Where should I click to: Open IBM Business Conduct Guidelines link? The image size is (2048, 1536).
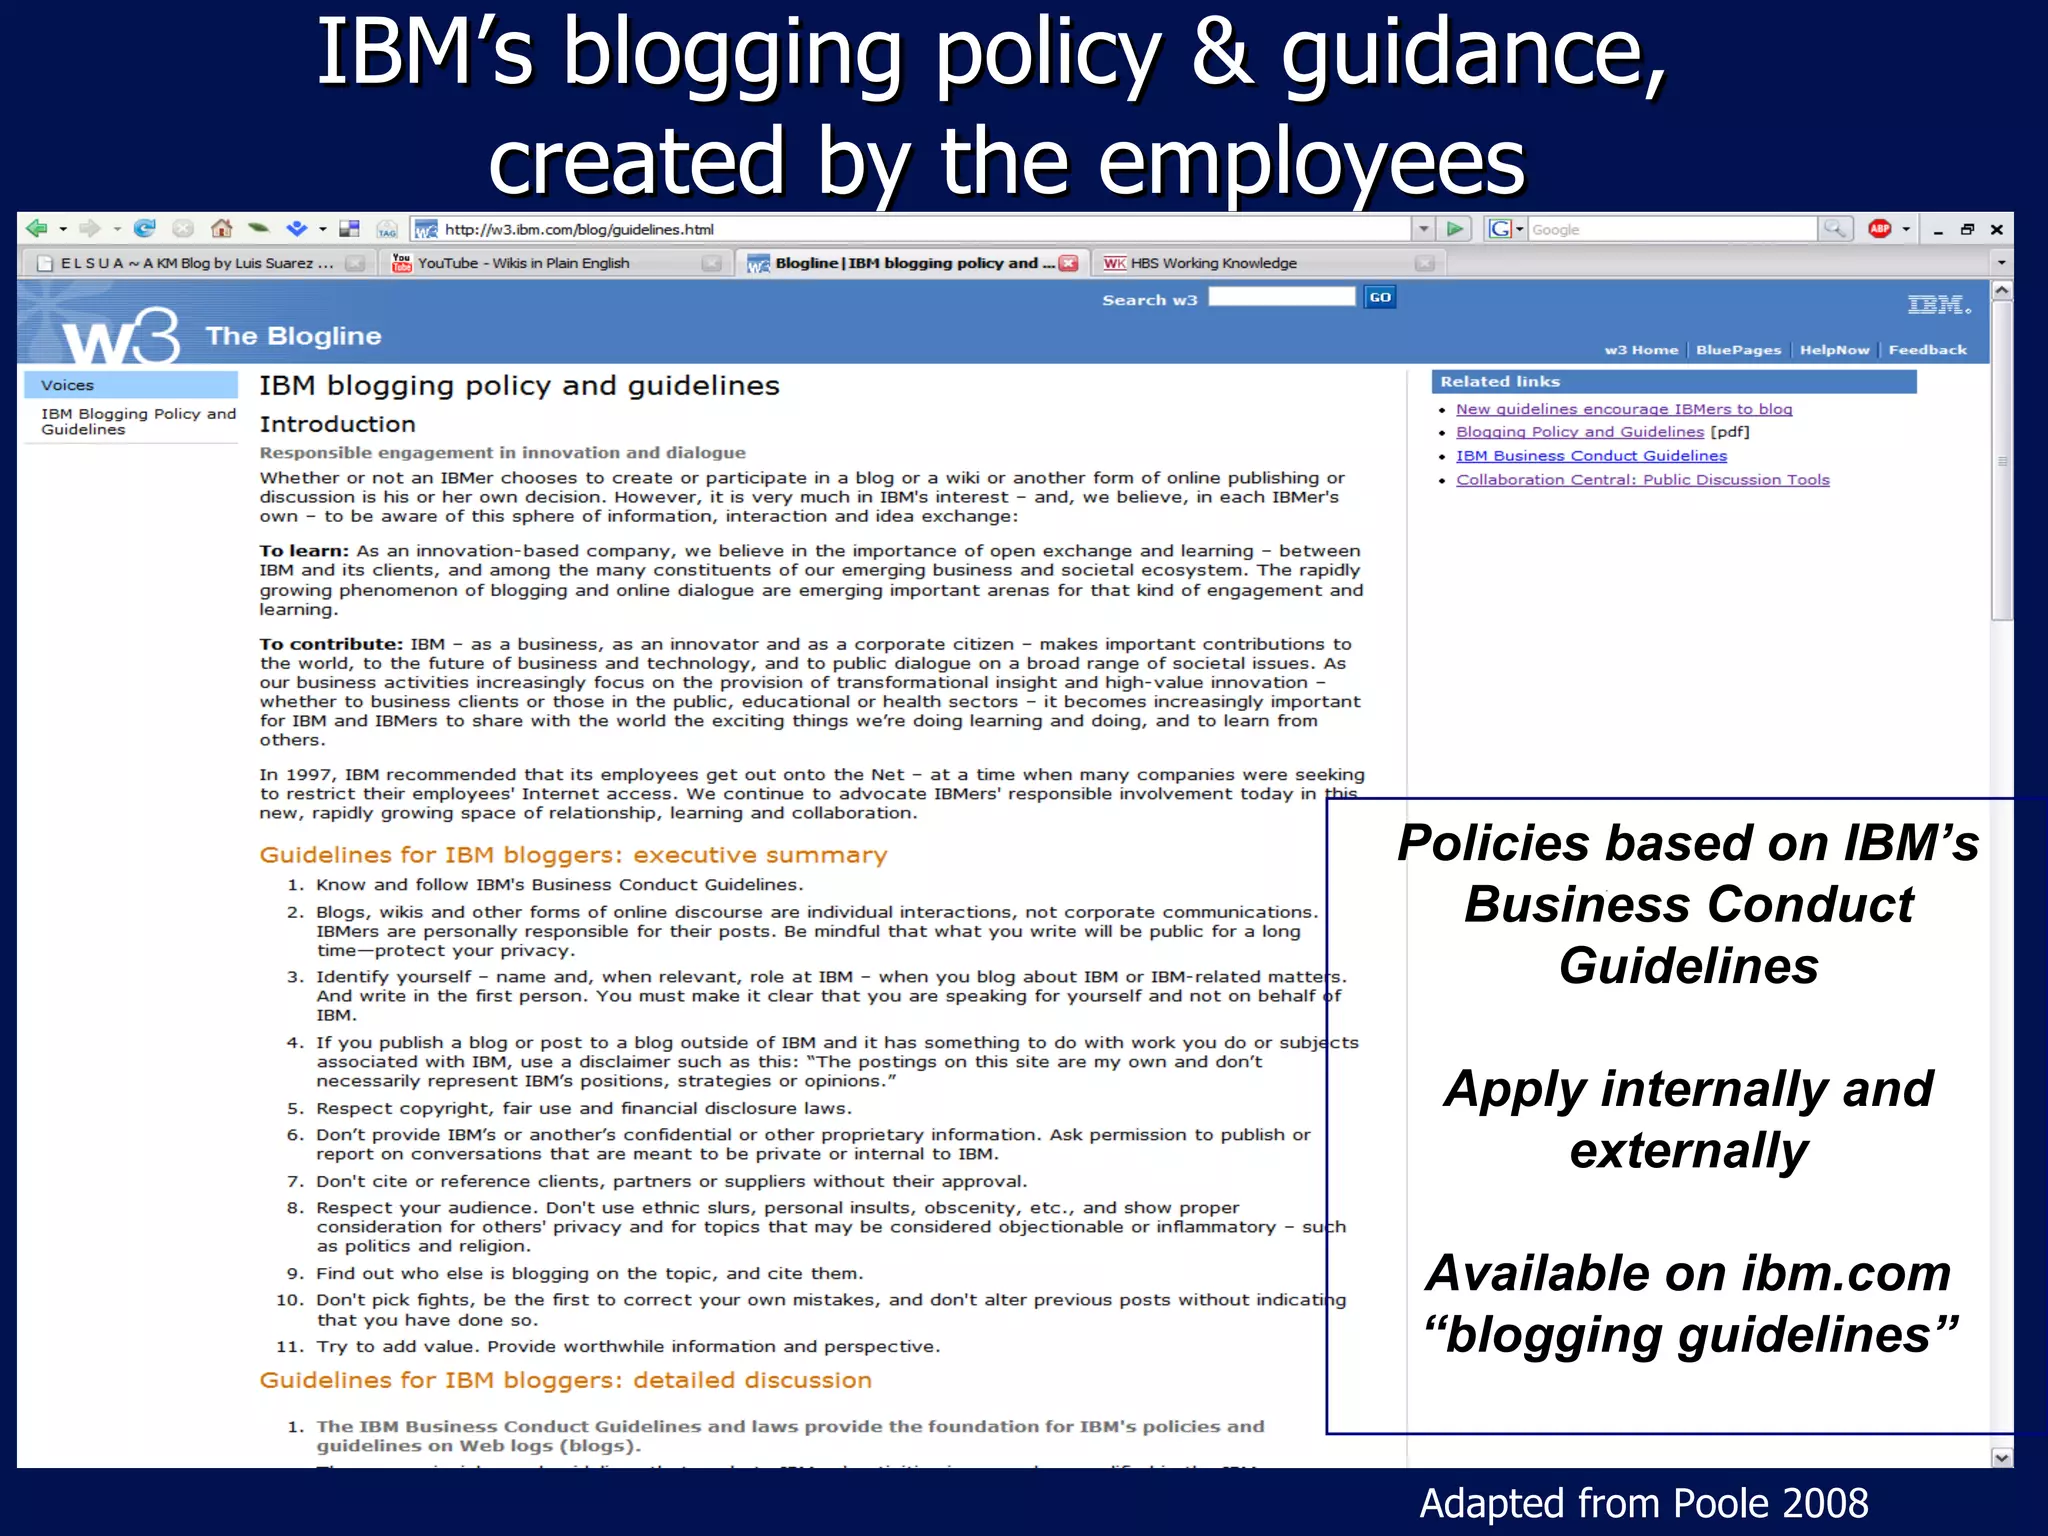pos(1591,456)
